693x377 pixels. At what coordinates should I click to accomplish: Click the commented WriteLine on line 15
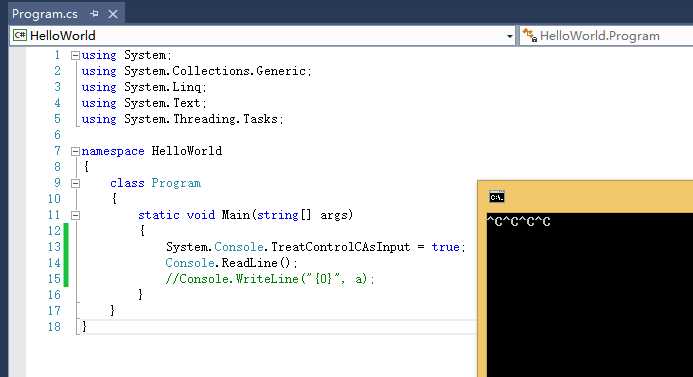(x=270, y=279)
